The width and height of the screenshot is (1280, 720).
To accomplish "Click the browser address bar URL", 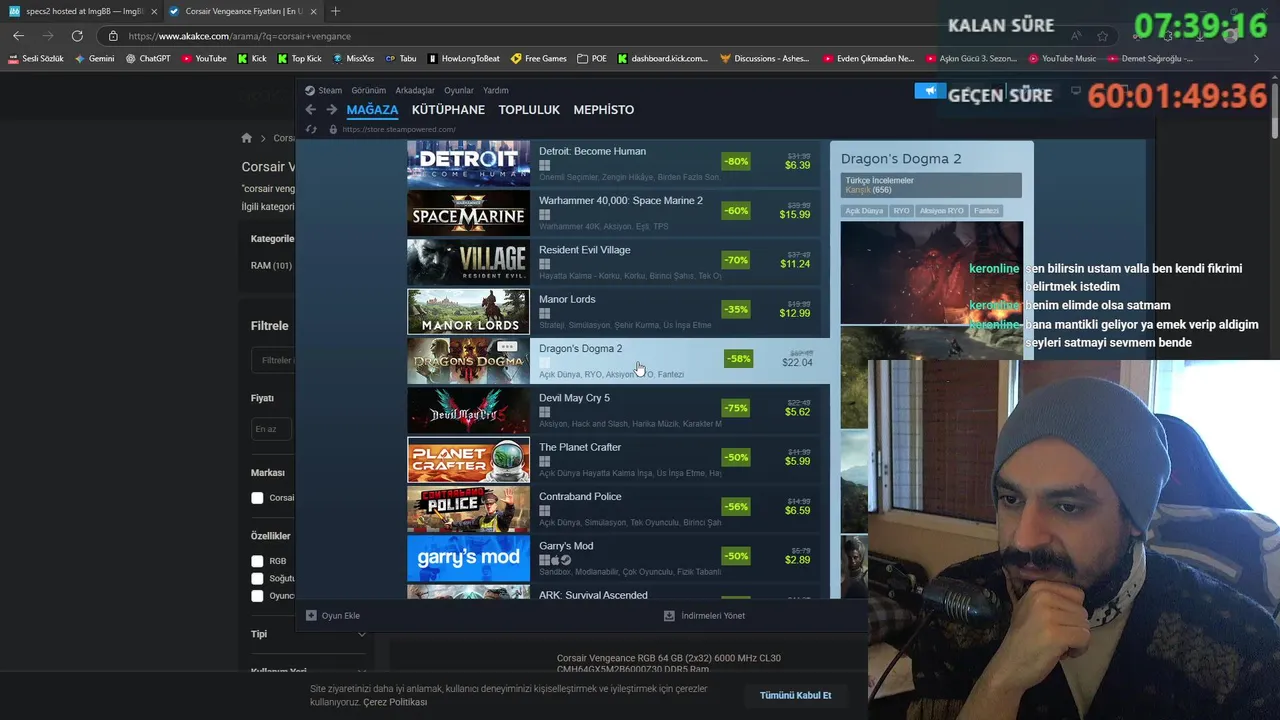I will point(239,36).
